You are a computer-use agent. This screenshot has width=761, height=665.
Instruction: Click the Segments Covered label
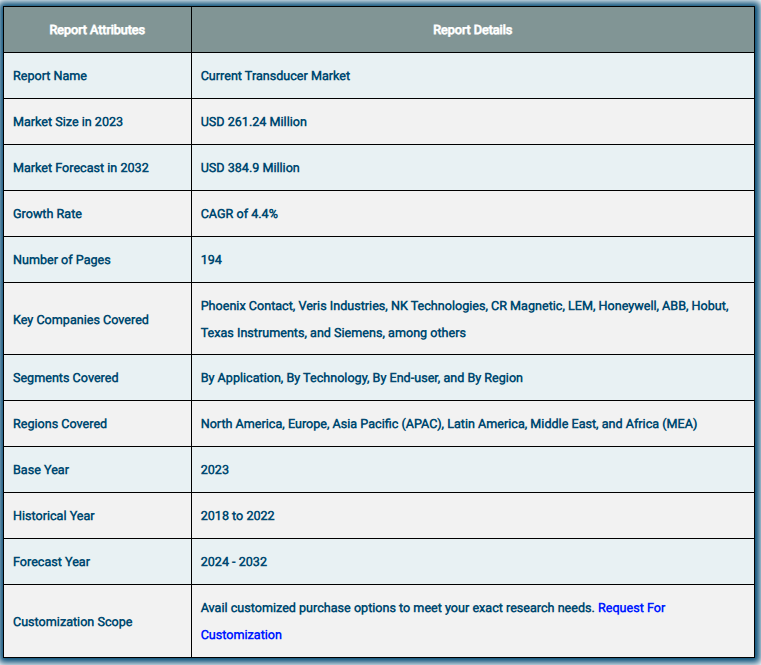66,378
